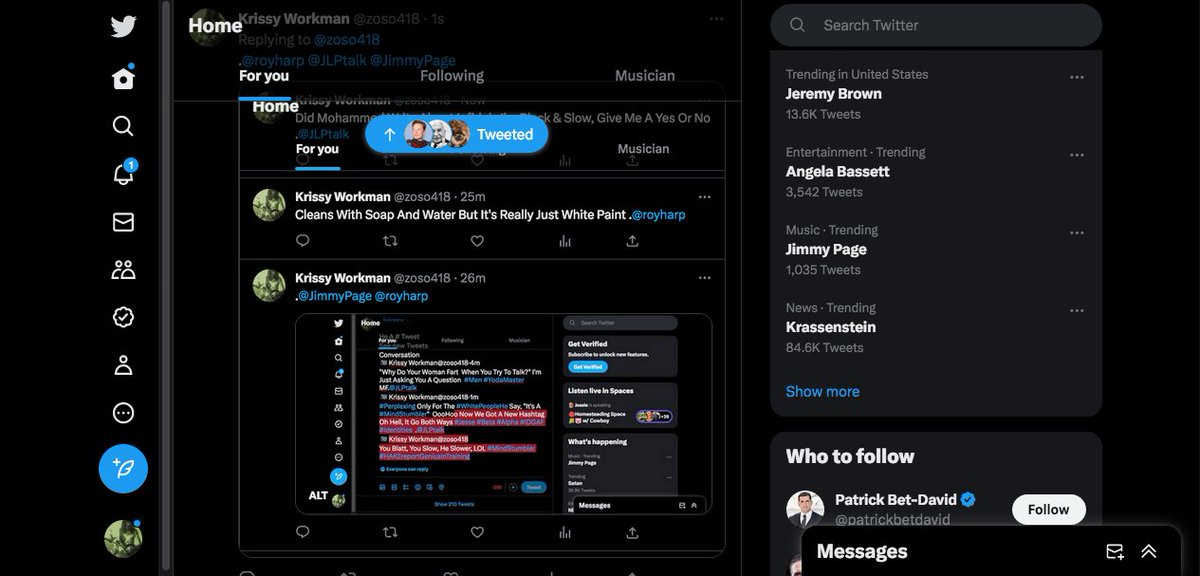The image size is (1200, 576).
Task: Open Profile person icon in sidebar
Action: (x=123, y=365)
